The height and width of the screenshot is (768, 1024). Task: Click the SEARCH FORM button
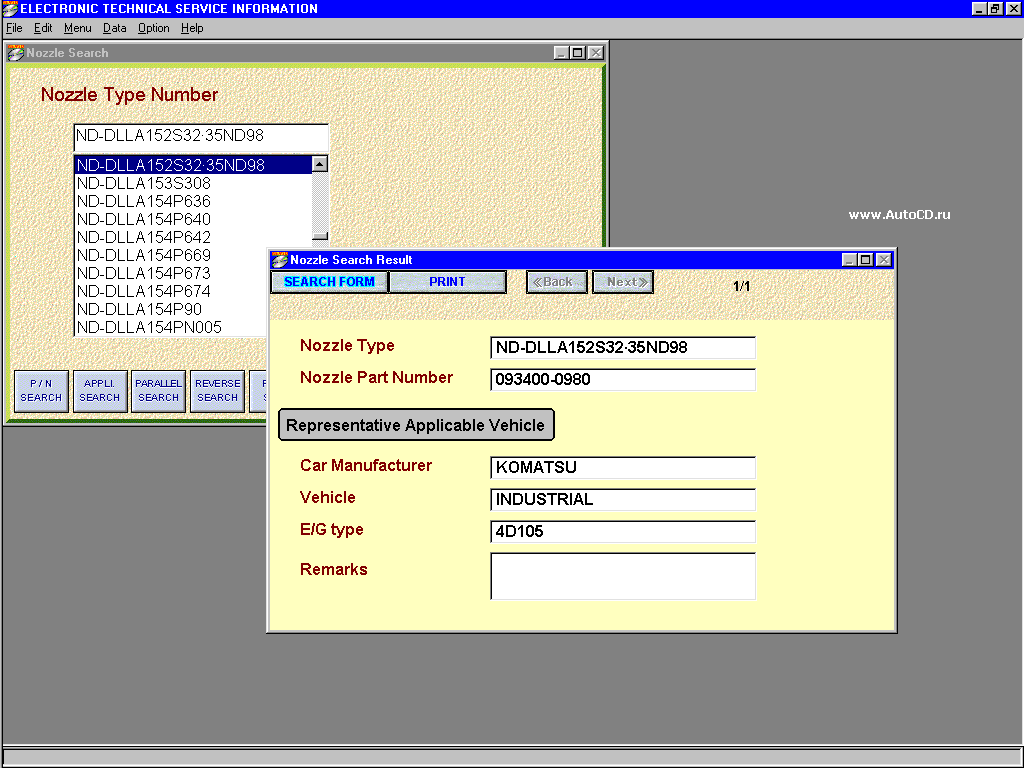pos(329,282)
